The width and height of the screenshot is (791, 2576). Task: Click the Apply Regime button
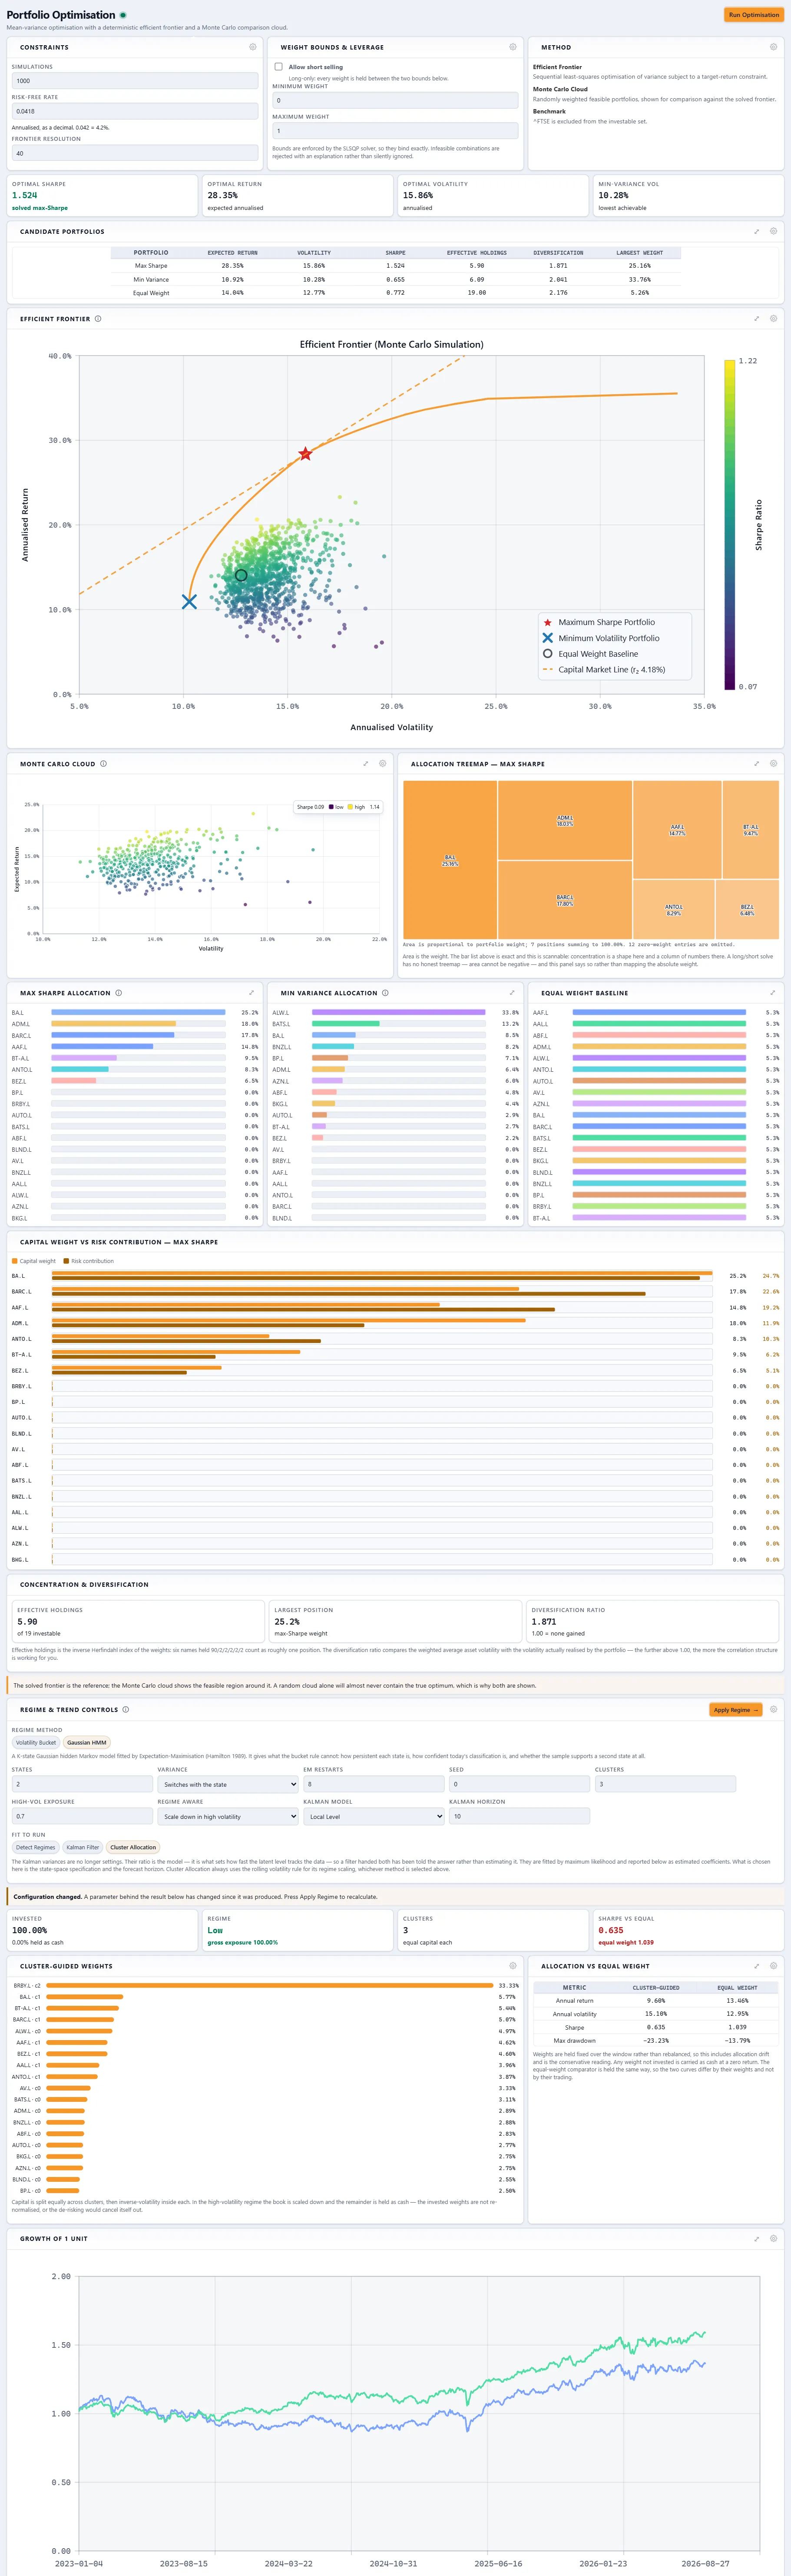[736, 1710]
